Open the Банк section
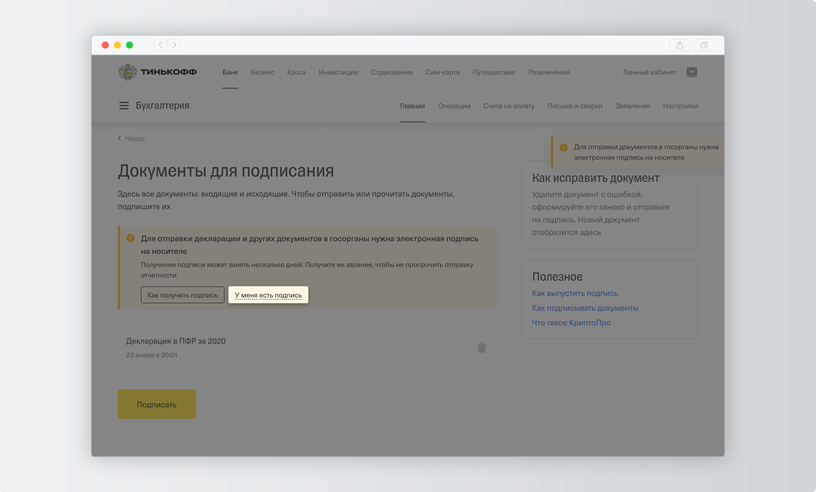 tap(230, 72)
